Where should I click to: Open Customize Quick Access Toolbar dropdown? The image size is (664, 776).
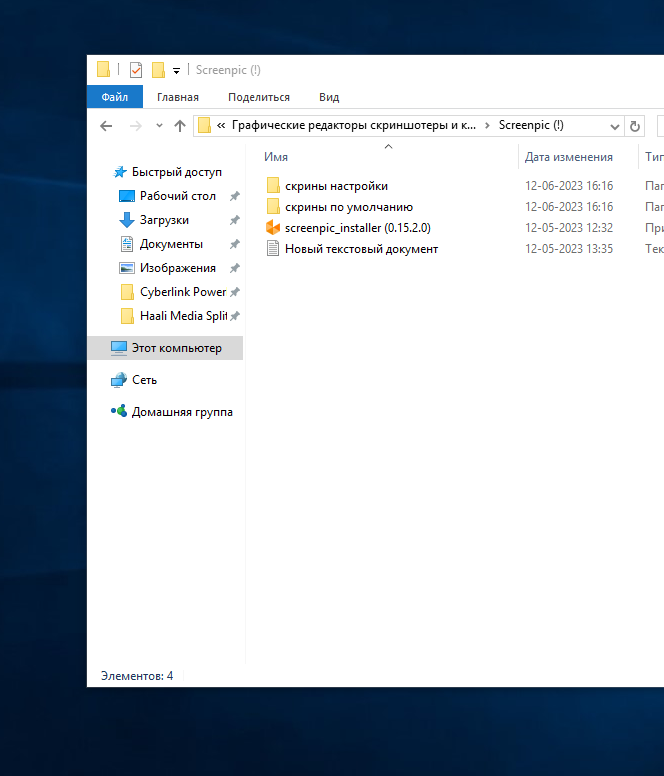click(x=176, y=71)
